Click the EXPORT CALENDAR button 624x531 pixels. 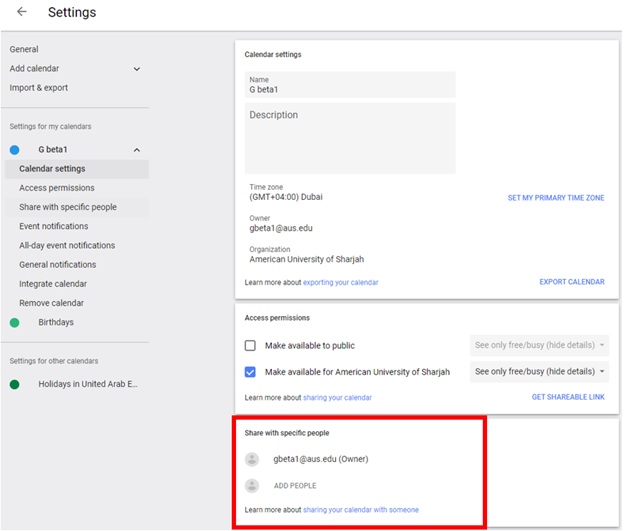tap(572, 282)
